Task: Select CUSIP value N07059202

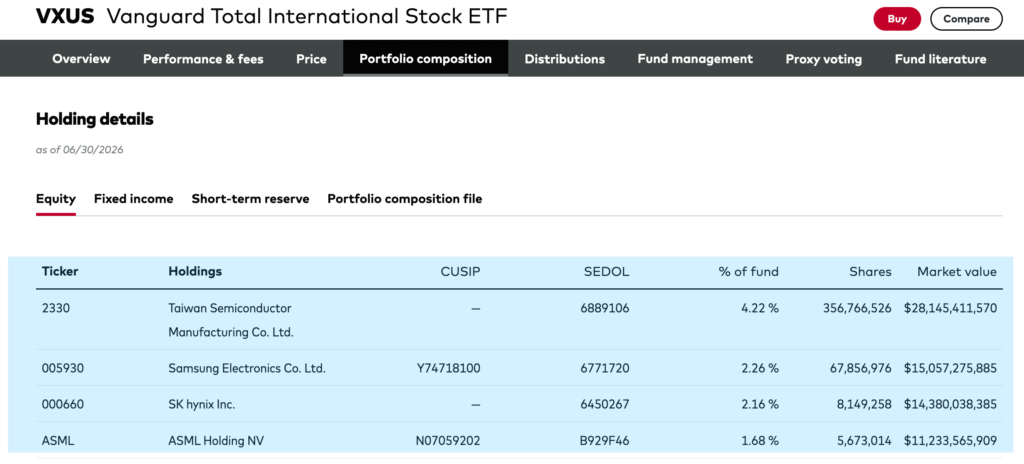Action: 448,441
